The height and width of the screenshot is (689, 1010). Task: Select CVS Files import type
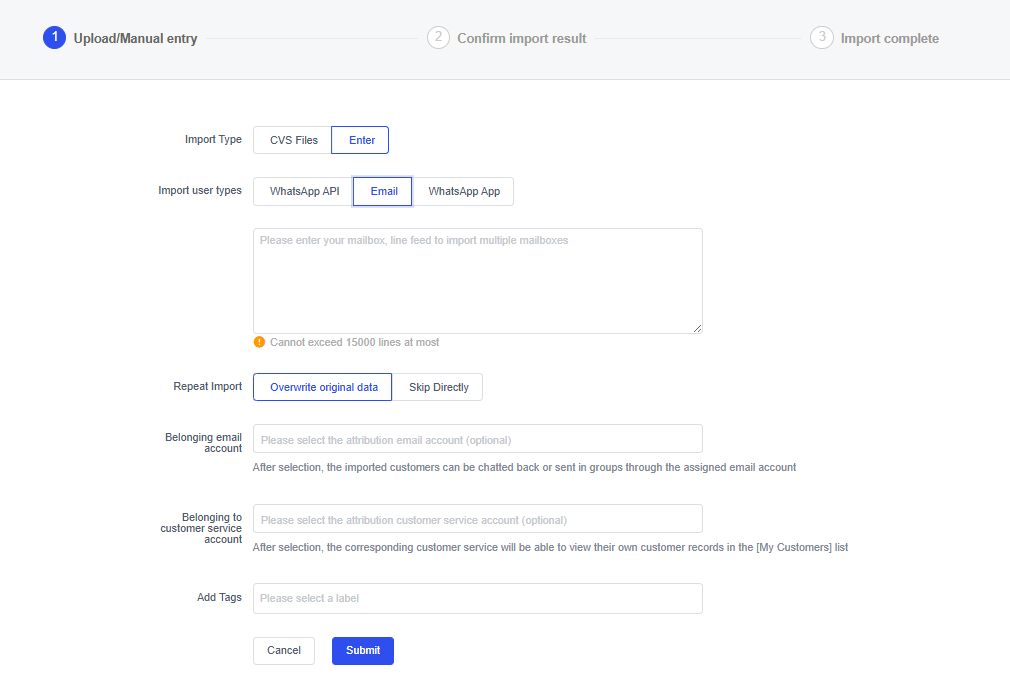tap(293, 140)
